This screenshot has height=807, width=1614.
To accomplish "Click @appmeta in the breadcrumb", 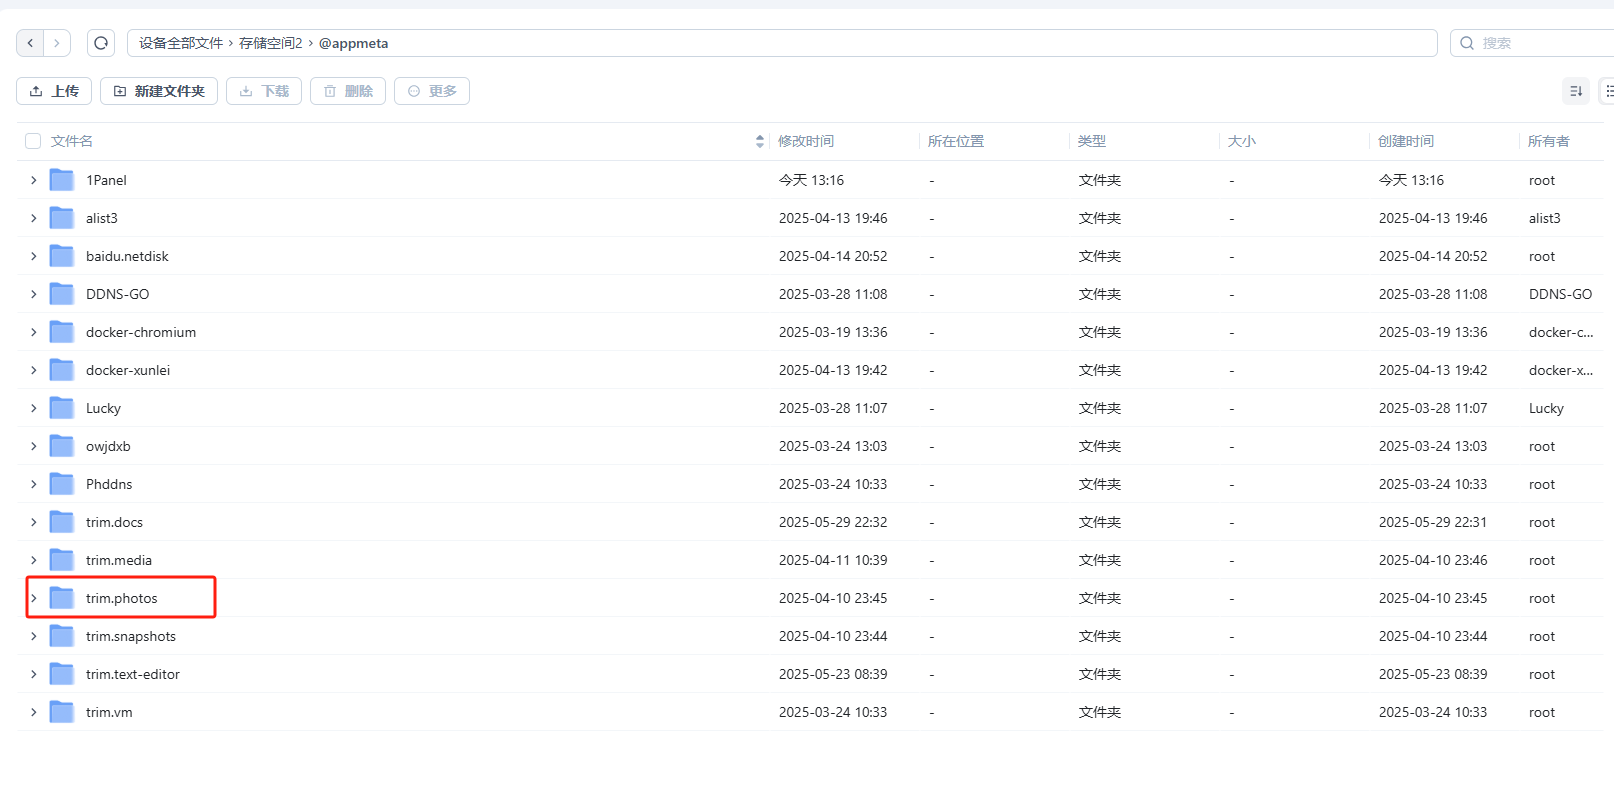I will pyautogui.click(x=353, y=43).
